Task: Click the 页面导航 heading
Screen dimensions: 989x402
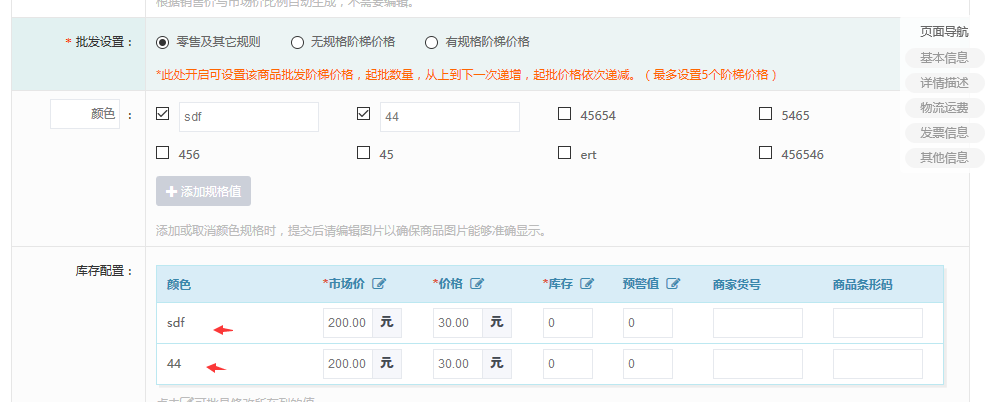Action: [x=944, y=32]
